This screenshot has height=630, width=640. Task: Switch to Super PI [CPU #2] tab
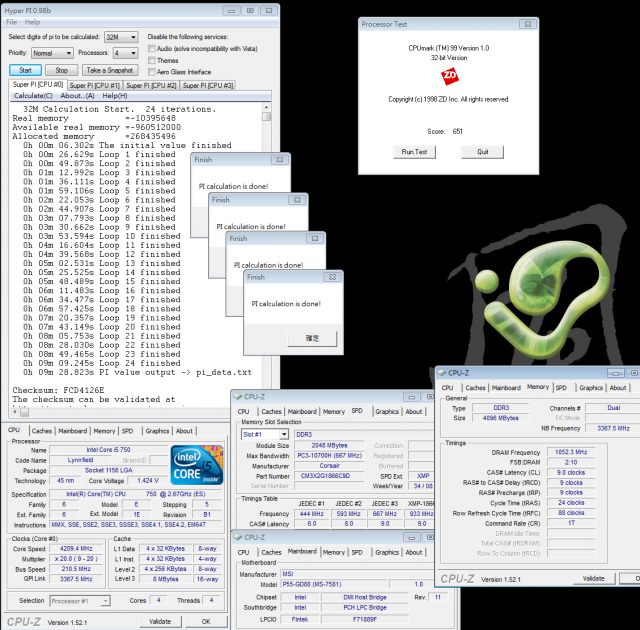click(151, 85)
